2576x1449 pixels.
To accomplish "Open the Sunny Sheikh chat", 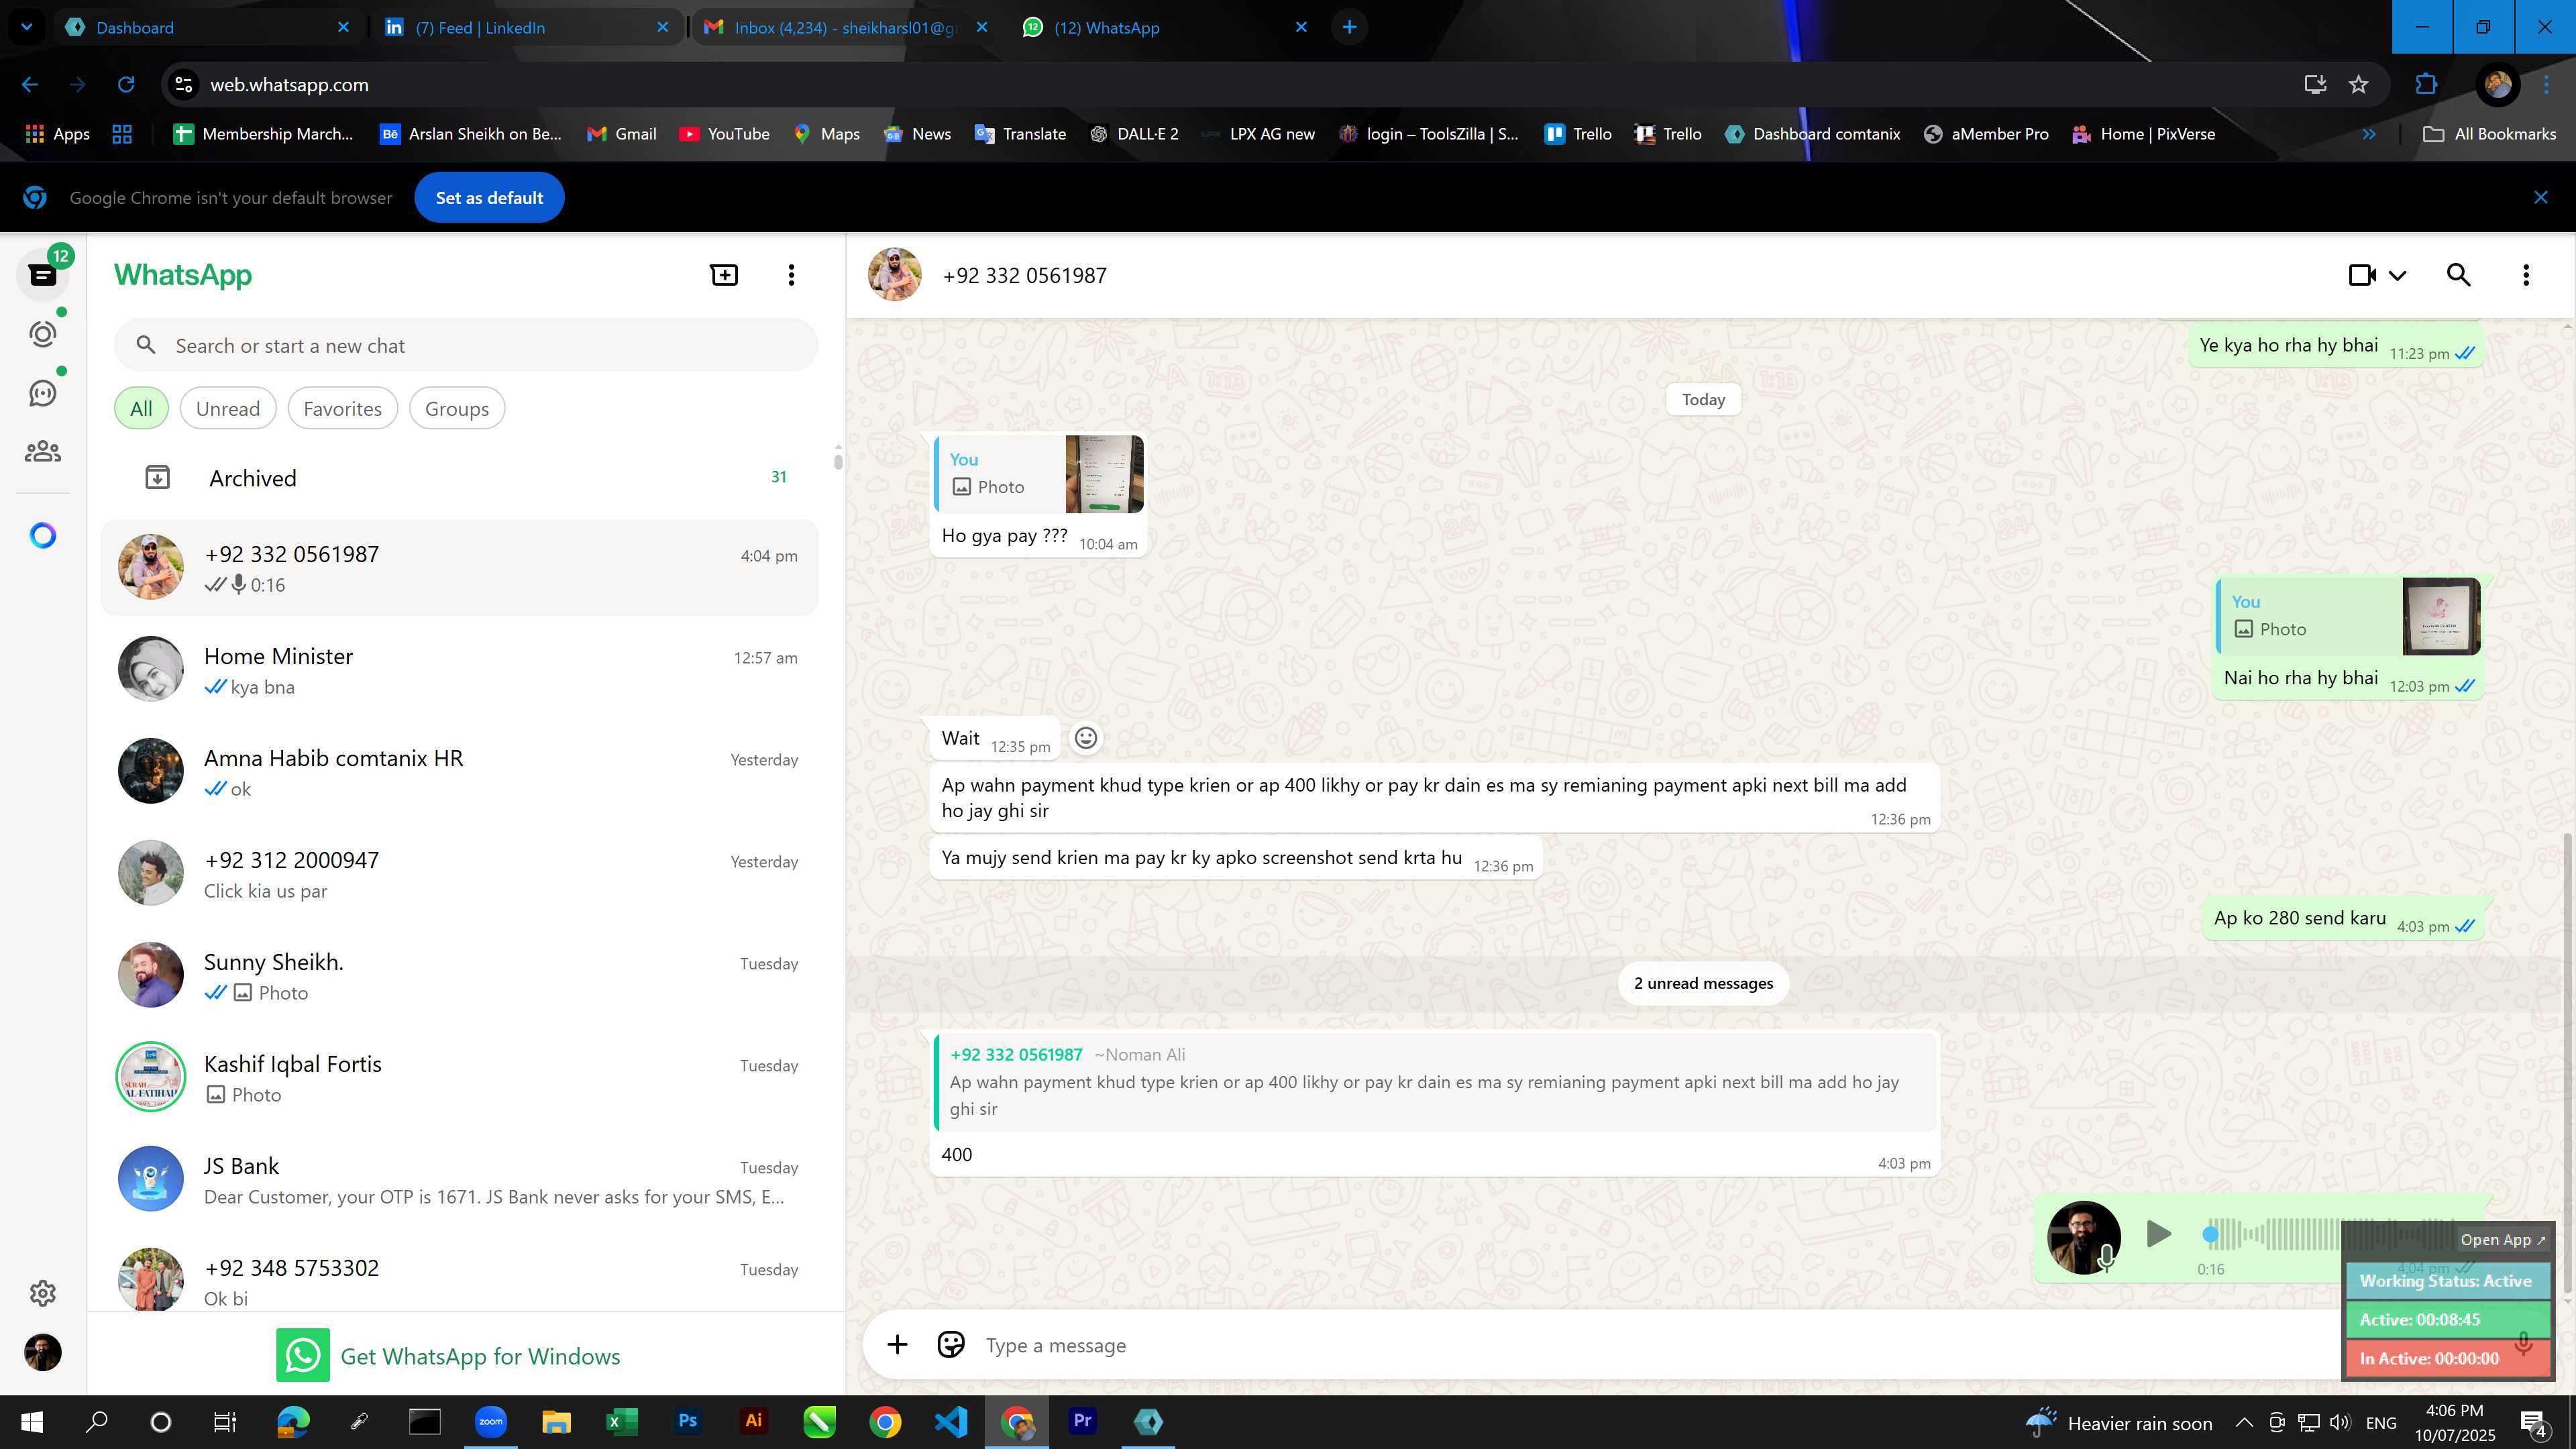I will [460, 976].
